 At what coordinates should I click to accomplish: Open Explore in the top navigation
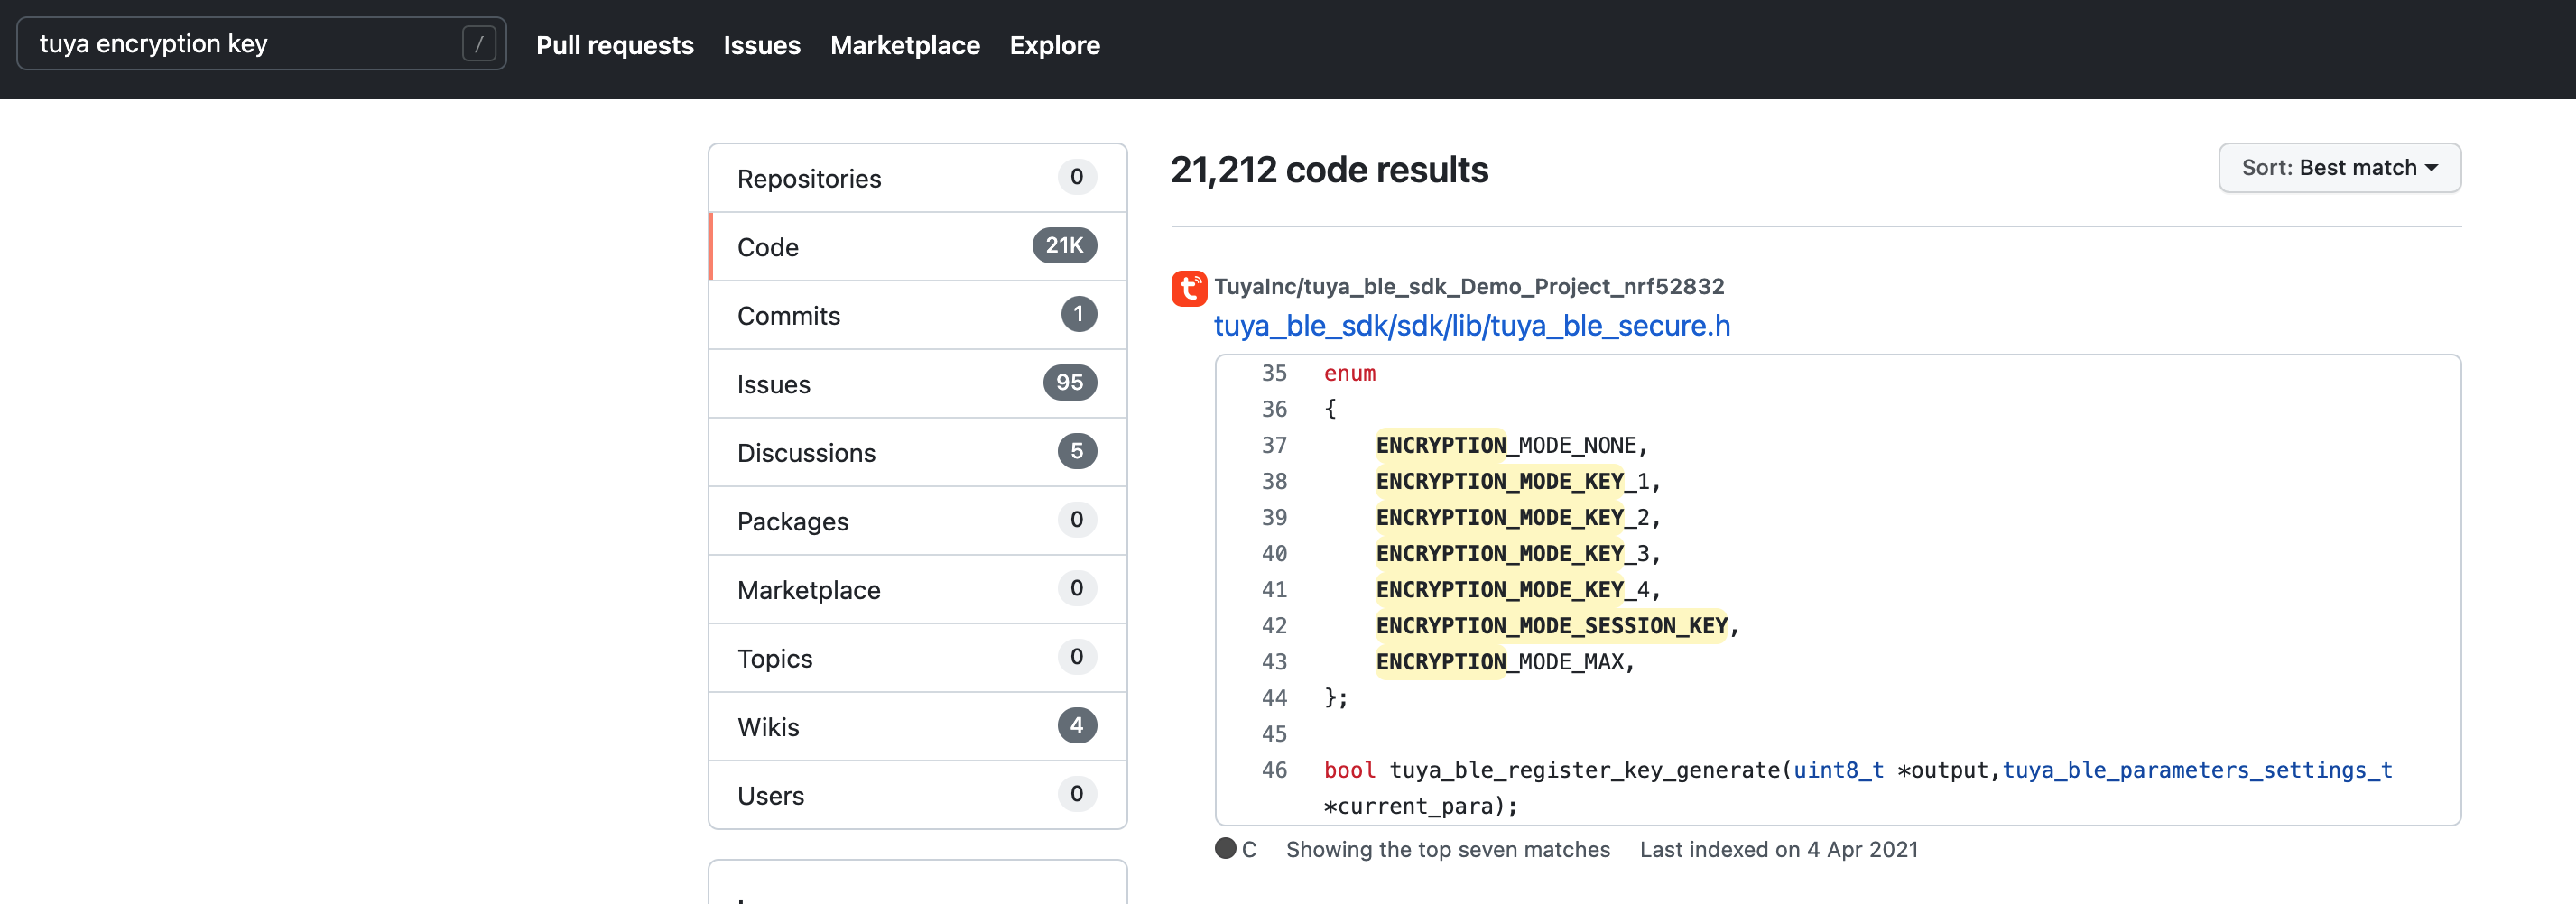tap(1054, 45)
